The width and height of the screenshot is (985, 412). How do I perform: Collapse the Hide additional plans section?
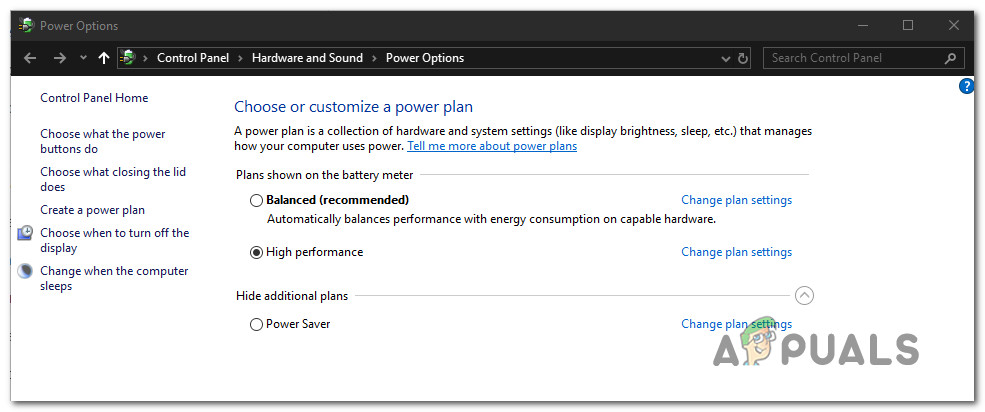[x=805, y=295]
